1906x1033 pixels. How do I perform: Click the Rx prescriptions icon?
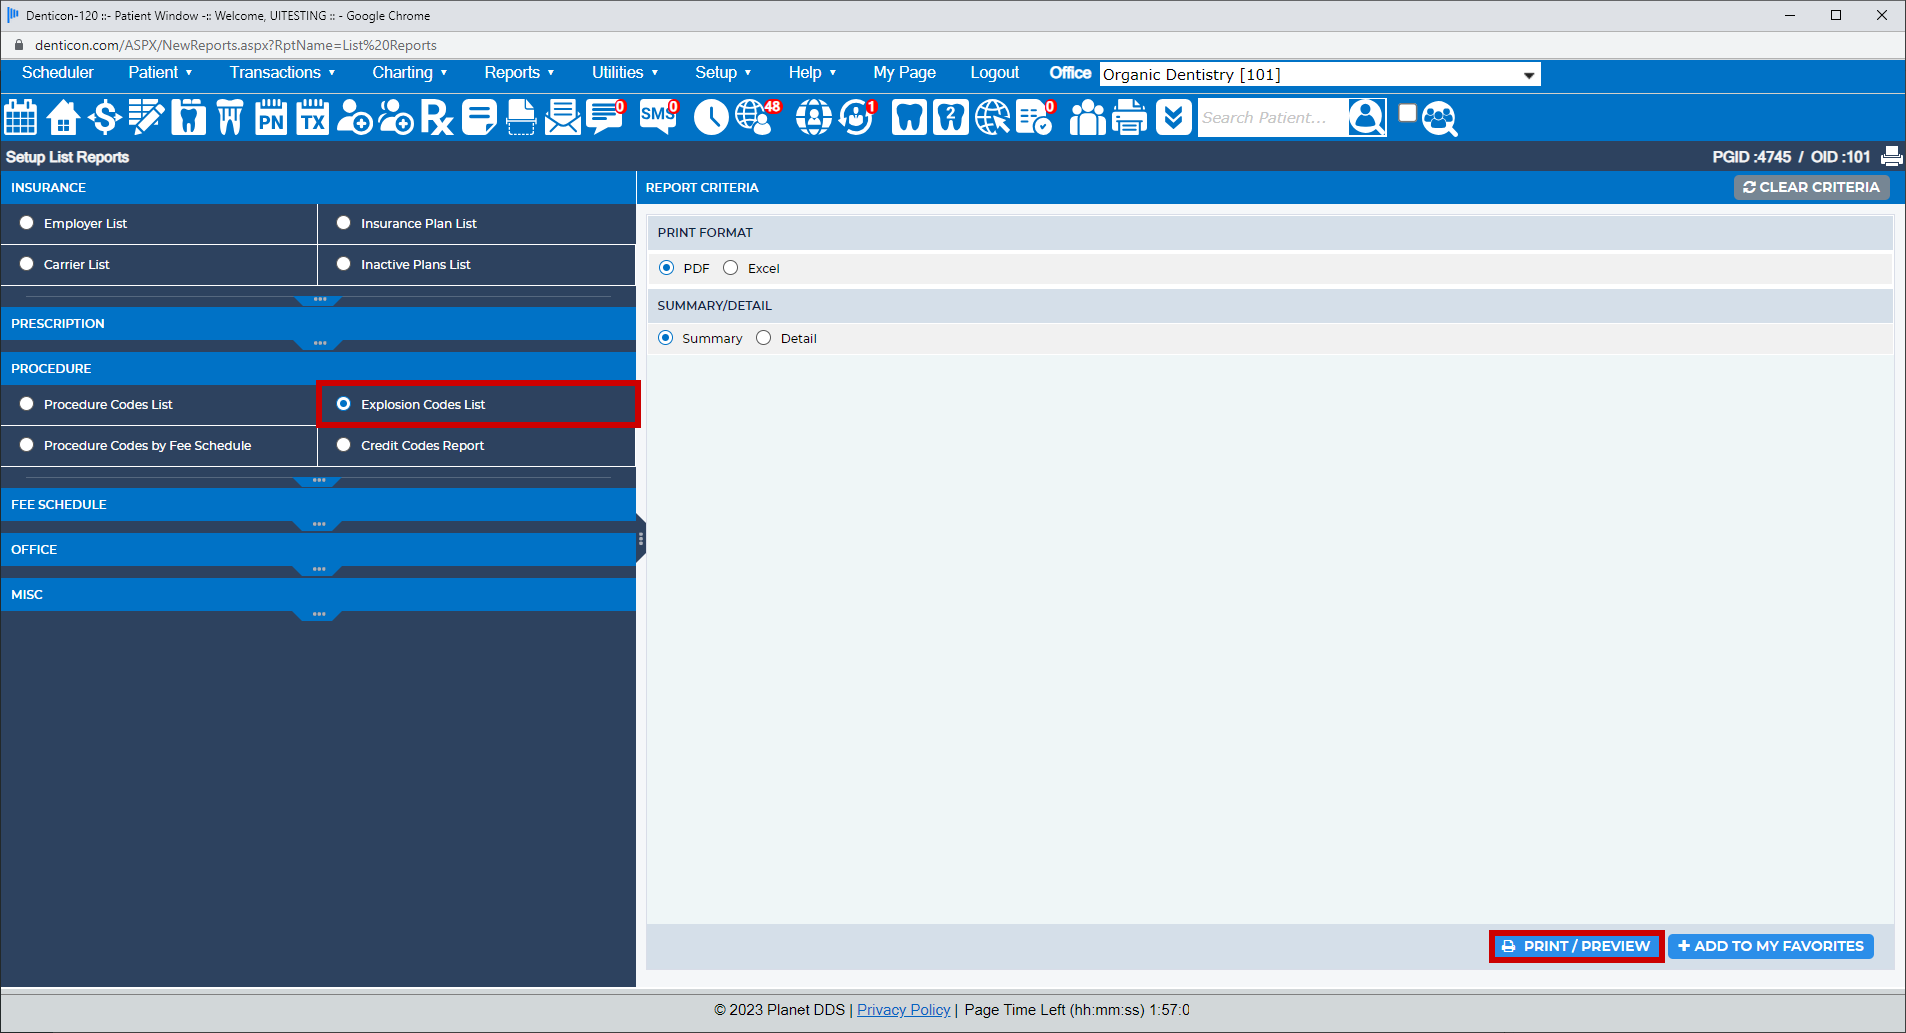pyautogui.click(x=436, y=117)
